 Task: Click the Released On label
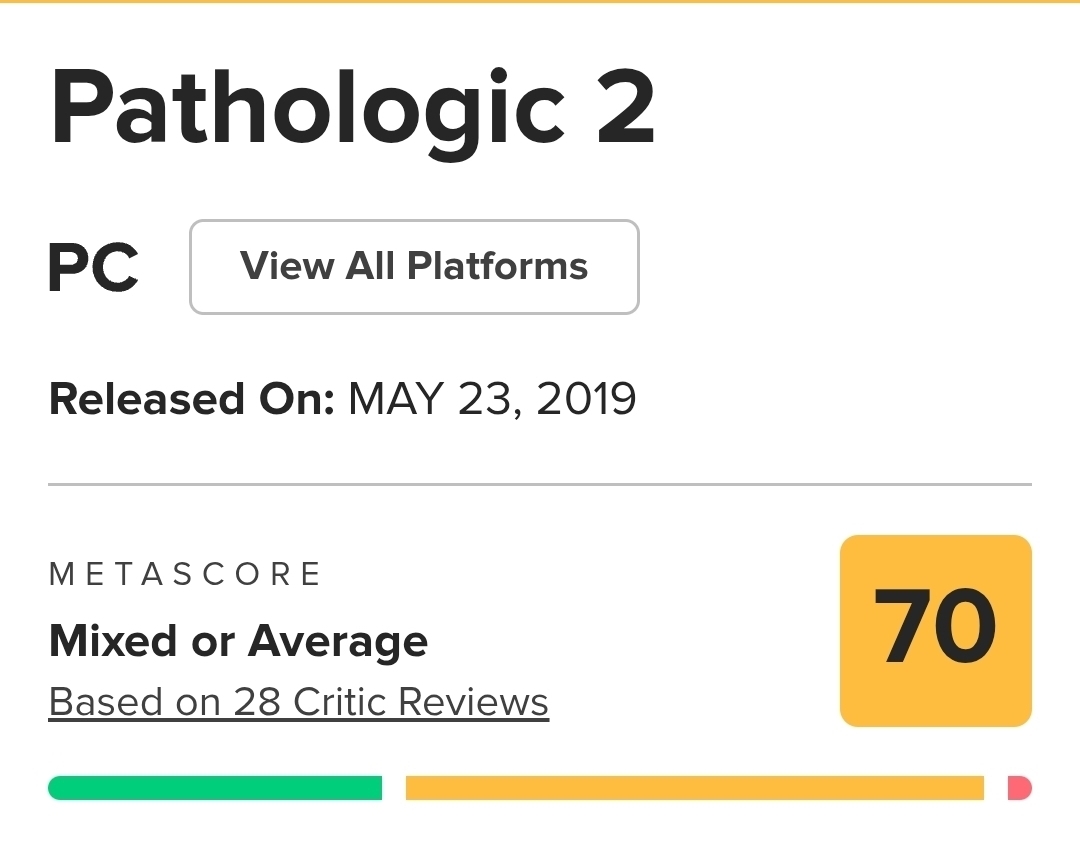coord(190,399)
